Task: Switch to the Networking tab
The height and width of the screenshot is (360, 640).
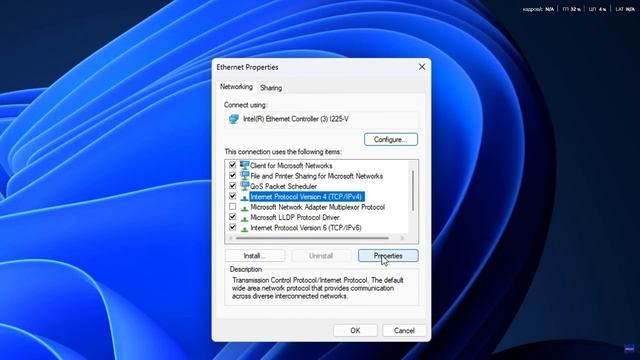Action: point(236,87)
